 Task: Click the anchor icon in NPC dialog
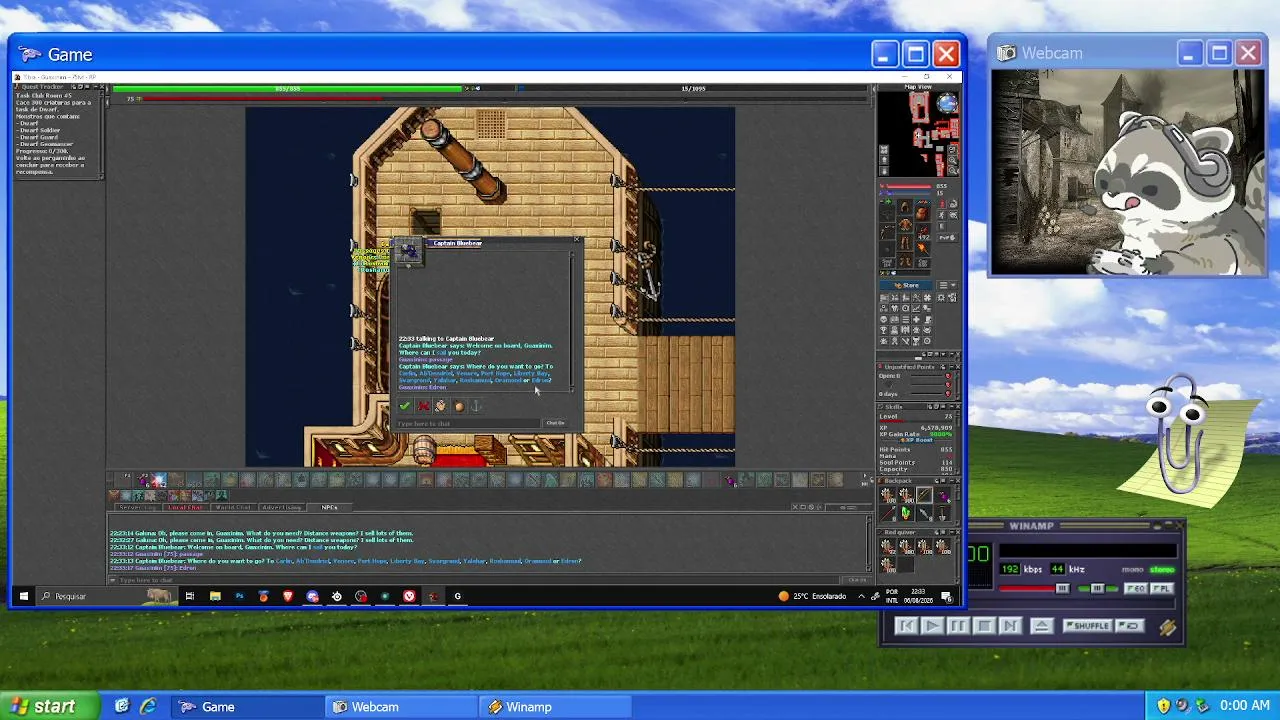[x=476, y=406]
